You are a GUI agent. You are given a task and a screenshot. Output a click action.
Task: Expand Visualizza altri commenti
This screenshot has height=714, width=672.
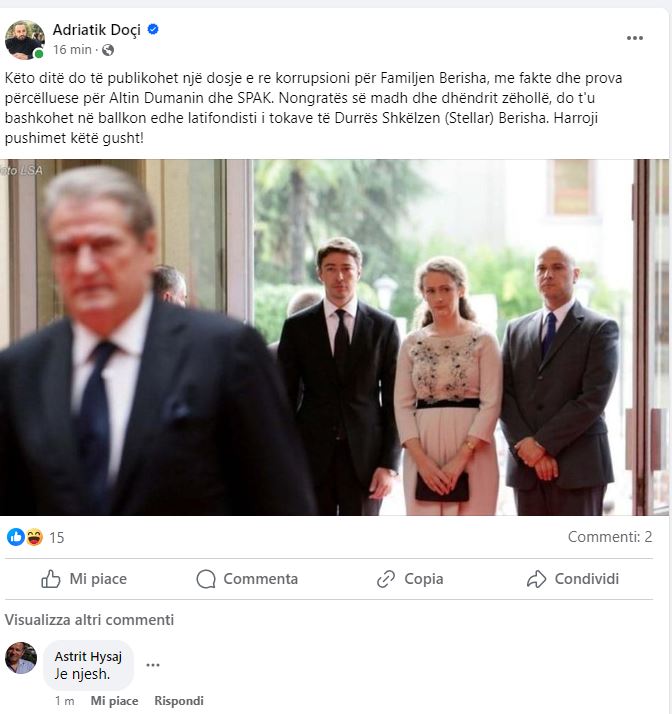point(89,620)
